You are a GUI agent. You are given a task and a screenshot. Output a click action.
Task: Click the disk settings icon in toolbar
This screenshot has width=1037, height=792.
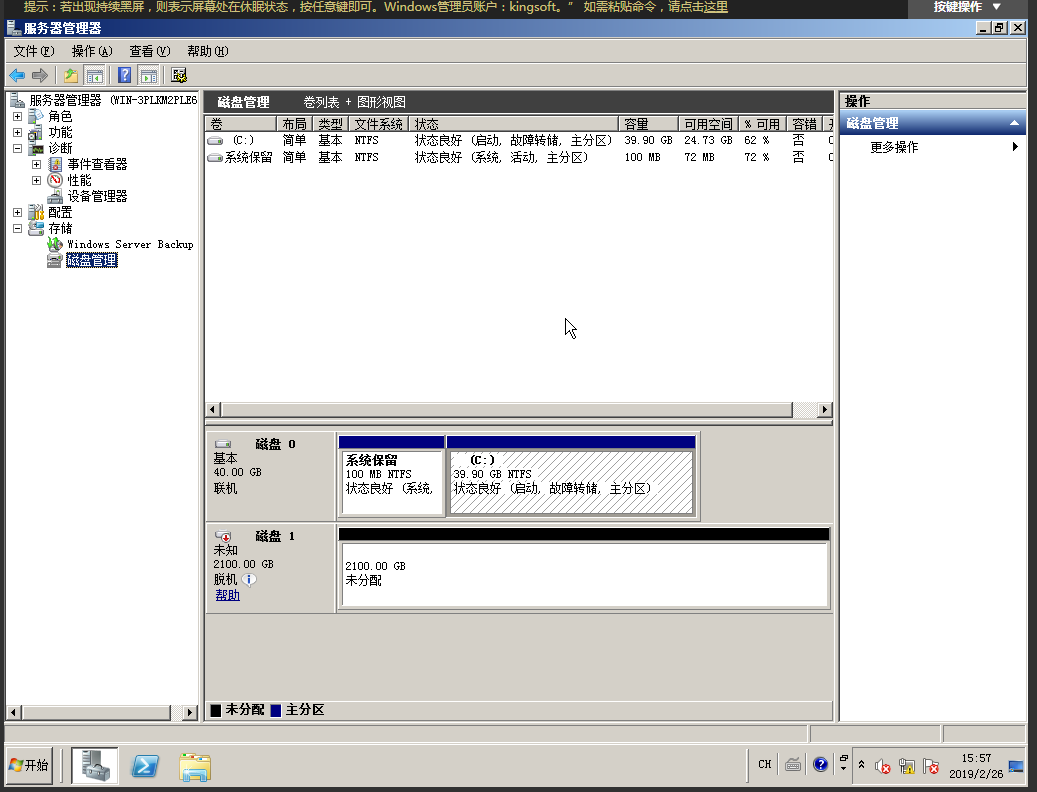179,75
